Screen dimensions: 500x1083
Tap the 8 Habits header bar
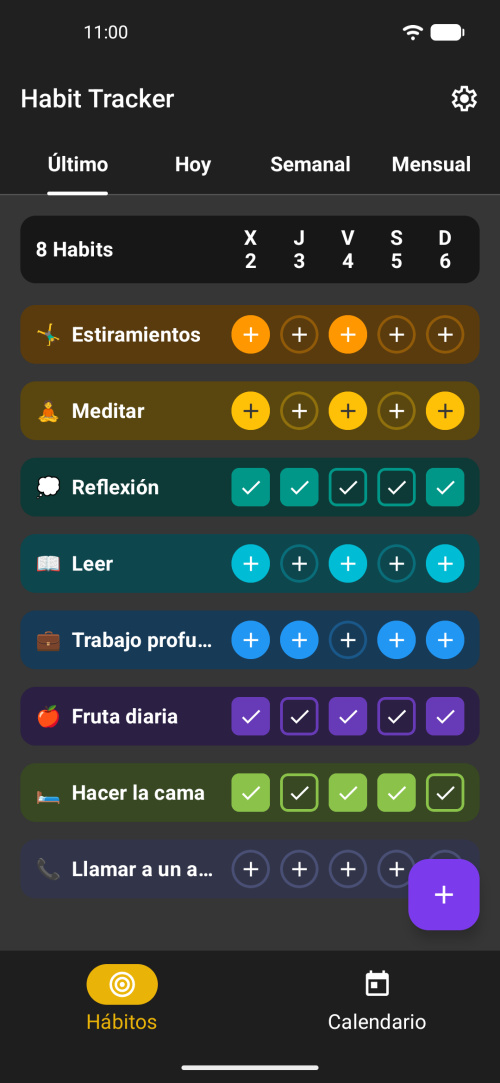[x=250, y=249]
